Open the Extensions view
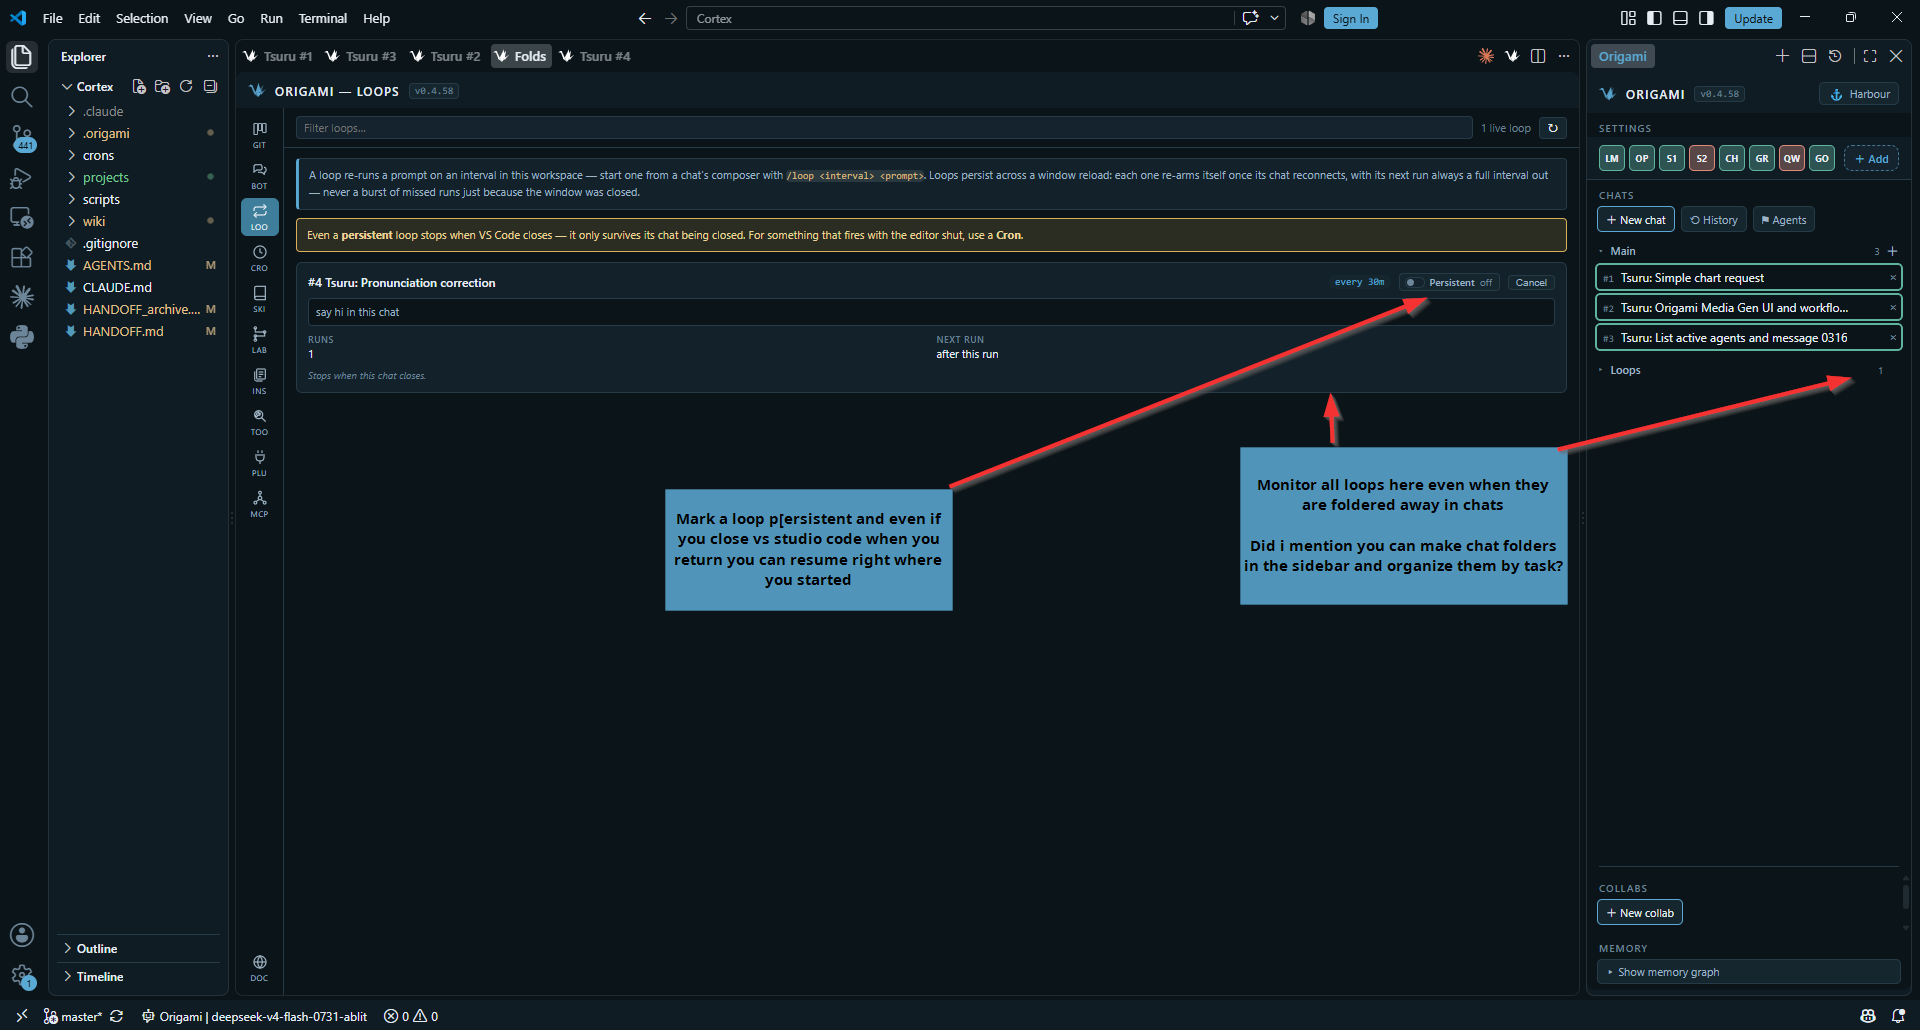Viewport: 1920px width, 1030px height. coord(21,257)
